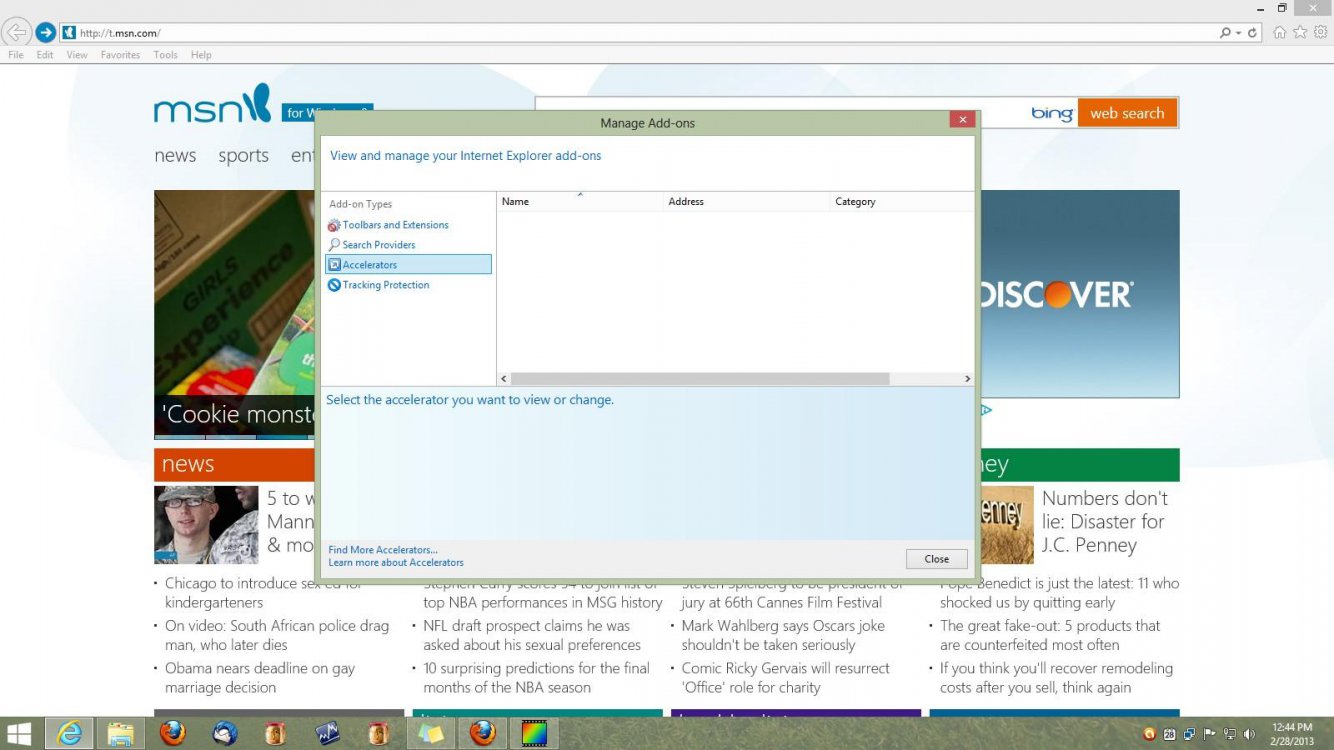Click the address bar search magnifier icon
The width and height of the screenshot is (1334, 750).
1225,33
